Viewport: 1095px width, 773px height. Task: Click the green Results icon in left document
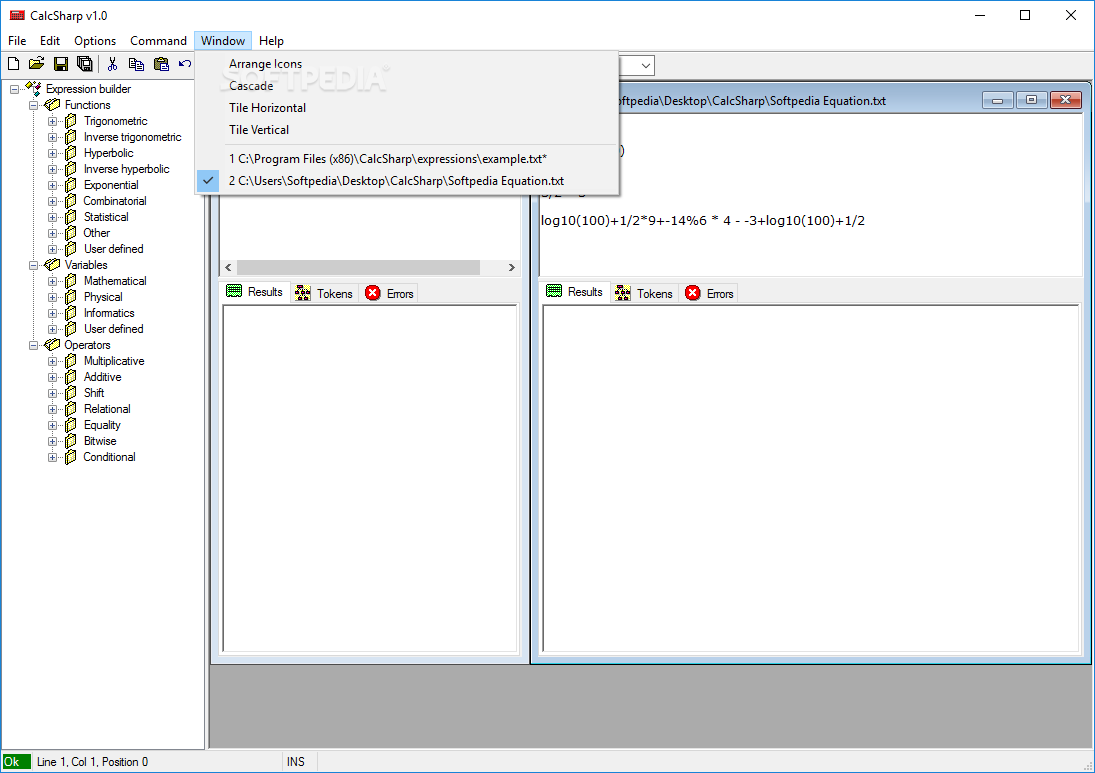tap(234, 291)
